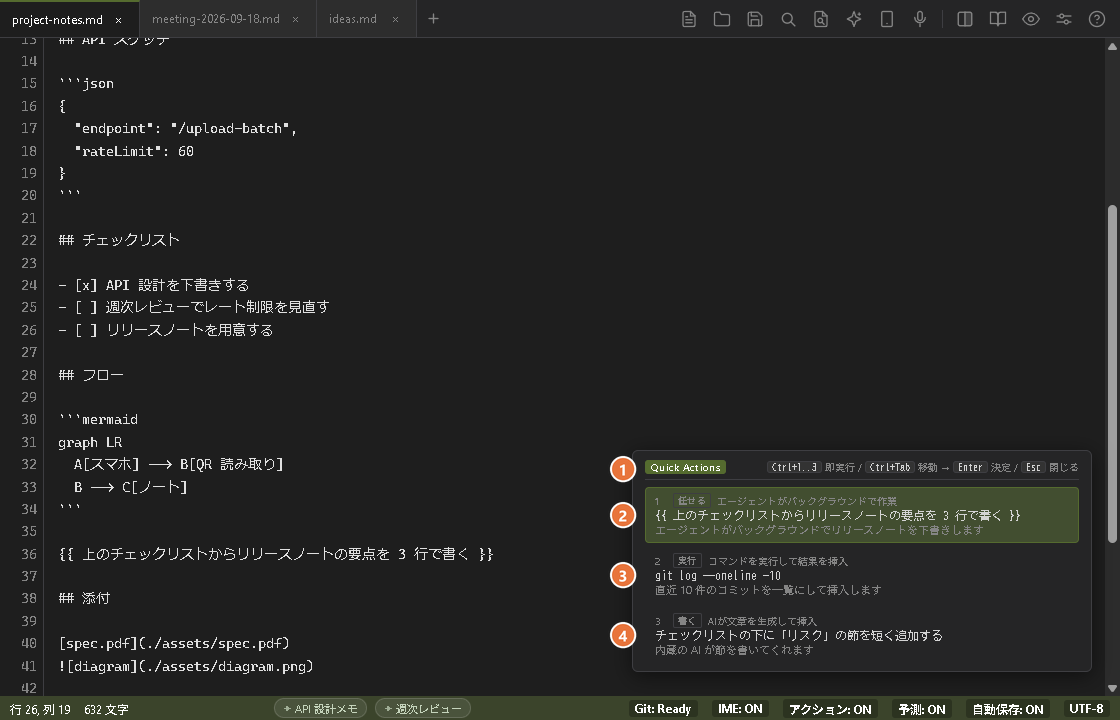Screen dimensions: 1120x720
Task: Click the [spec.pdf](./assets/spec.pdf) link line
Action: (x=174, y=643)
